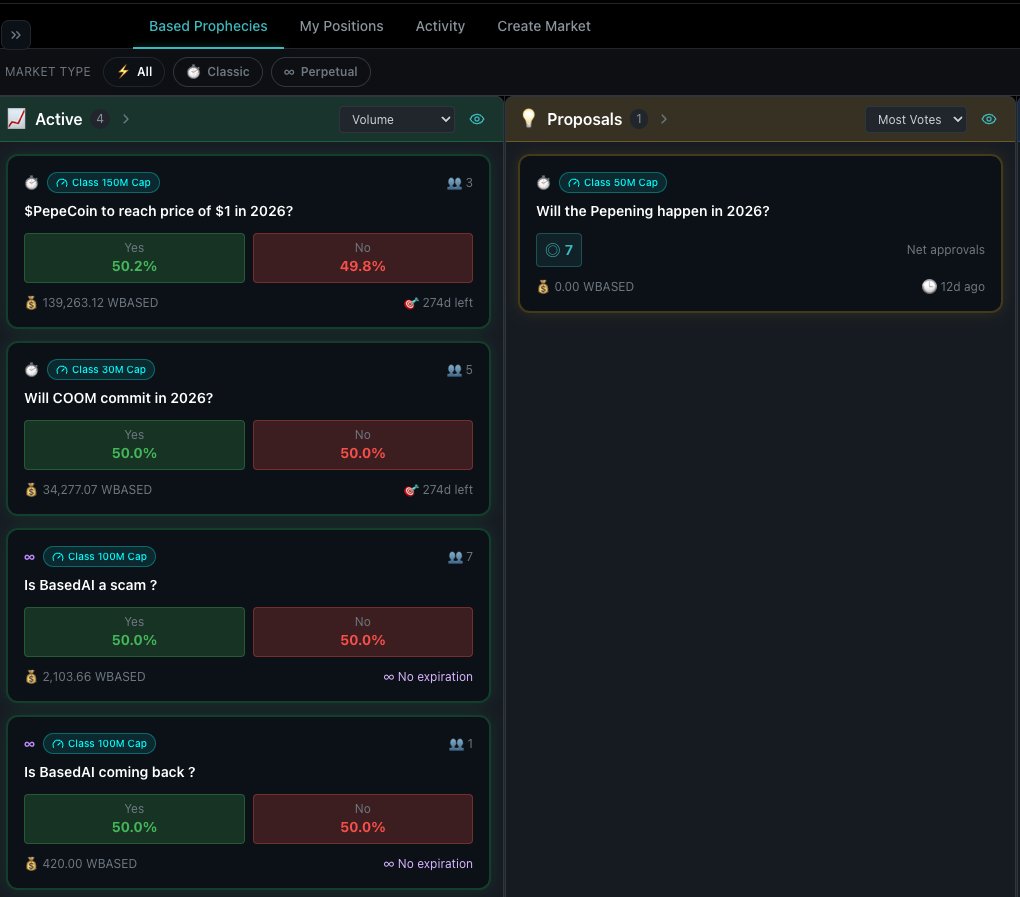Click participants icon showing 7
Screen dimensions: 1020x897
click(455, 557)
